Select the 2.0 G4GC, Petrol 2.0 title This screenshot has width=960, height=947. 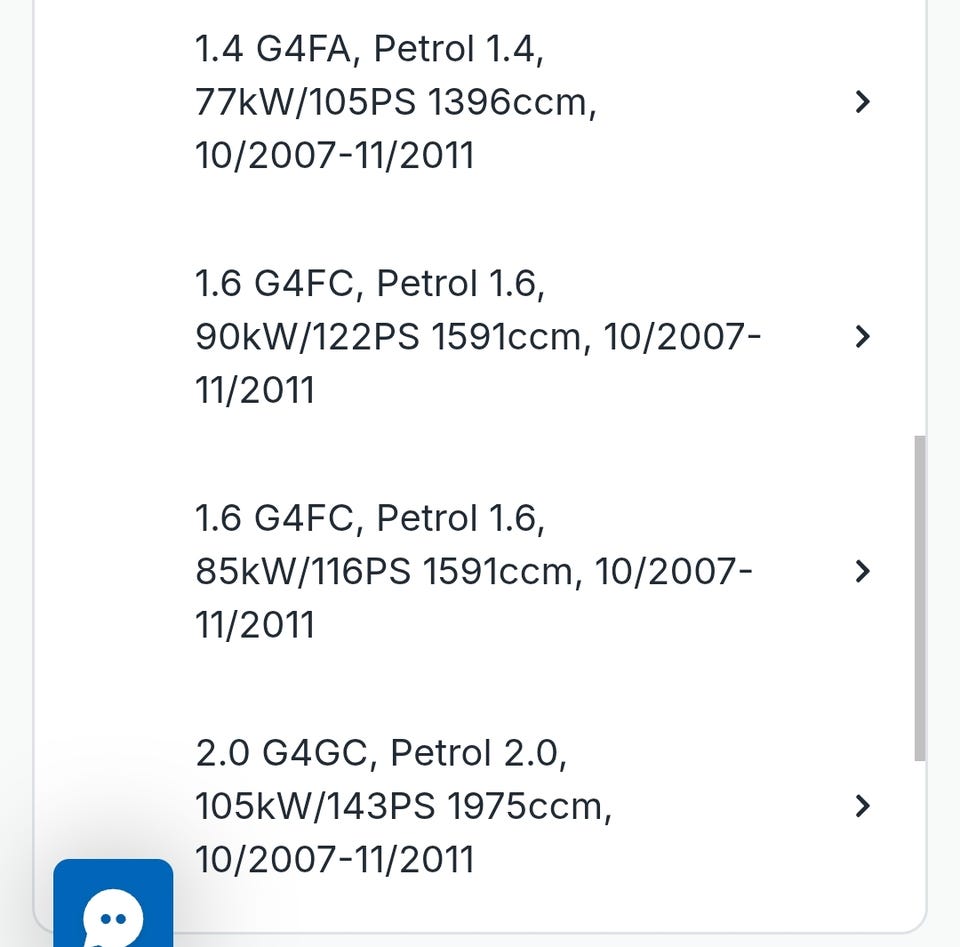pyautogui.click(x=381, y=752)
